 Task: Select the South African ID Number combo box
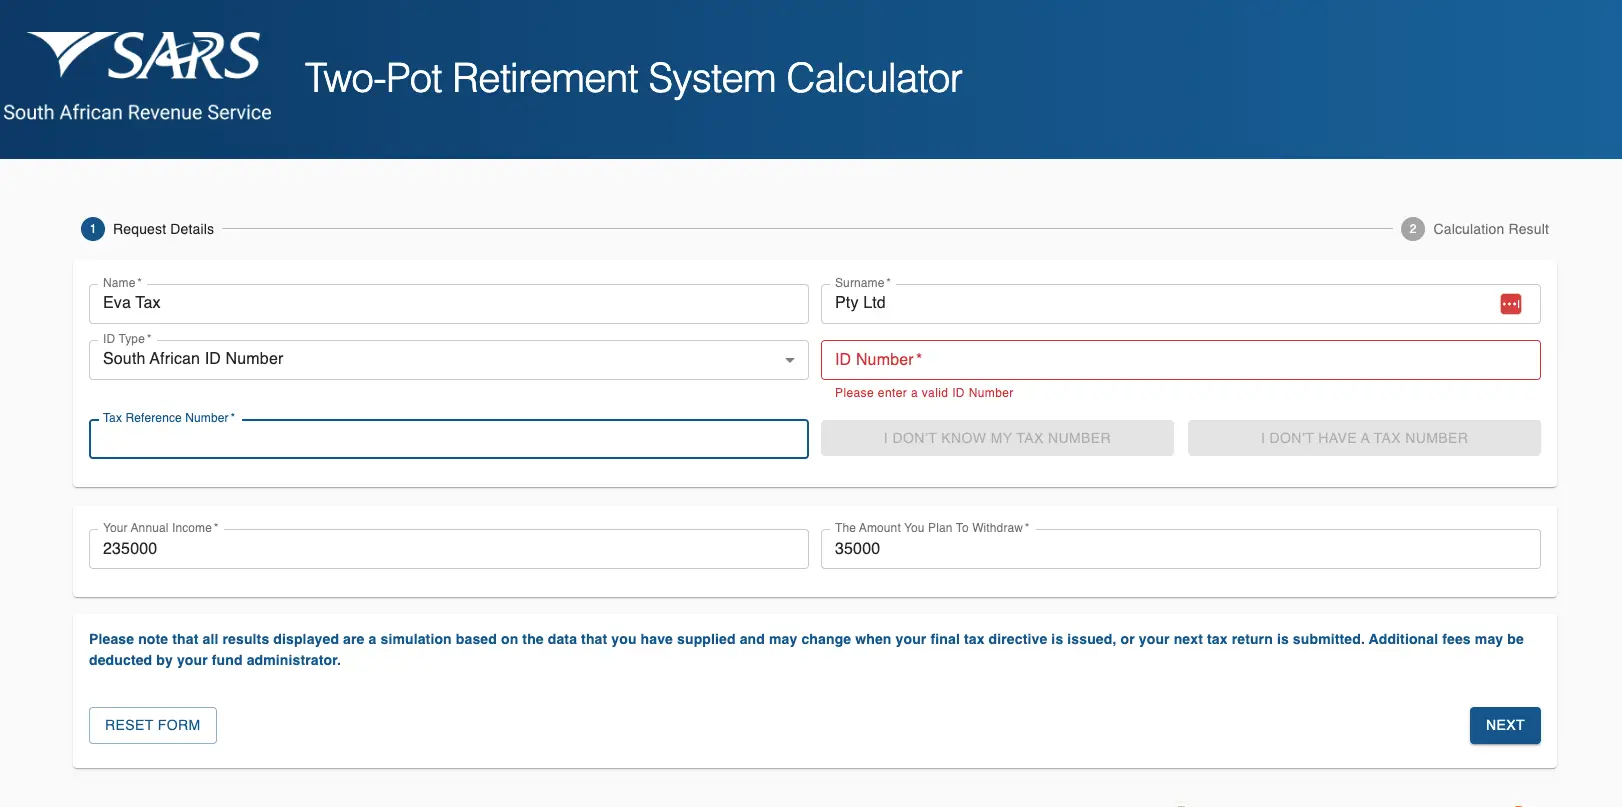[x=440, y=360]
